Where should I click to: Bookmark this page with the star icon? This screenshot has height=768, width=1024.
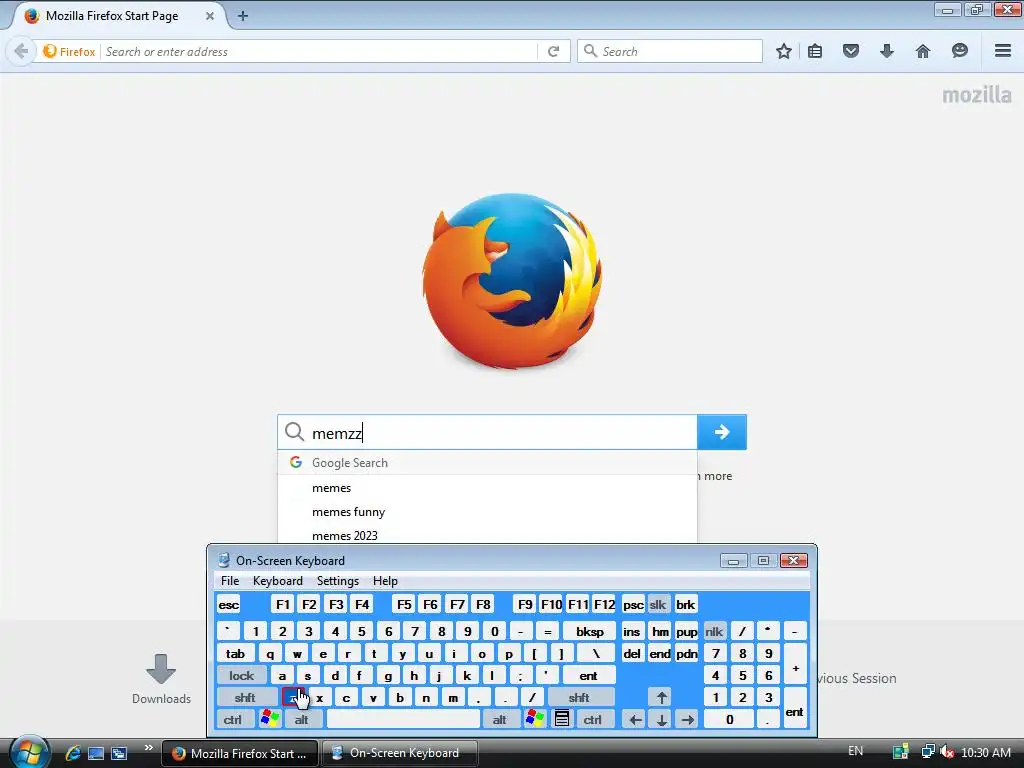pos(784,51)
